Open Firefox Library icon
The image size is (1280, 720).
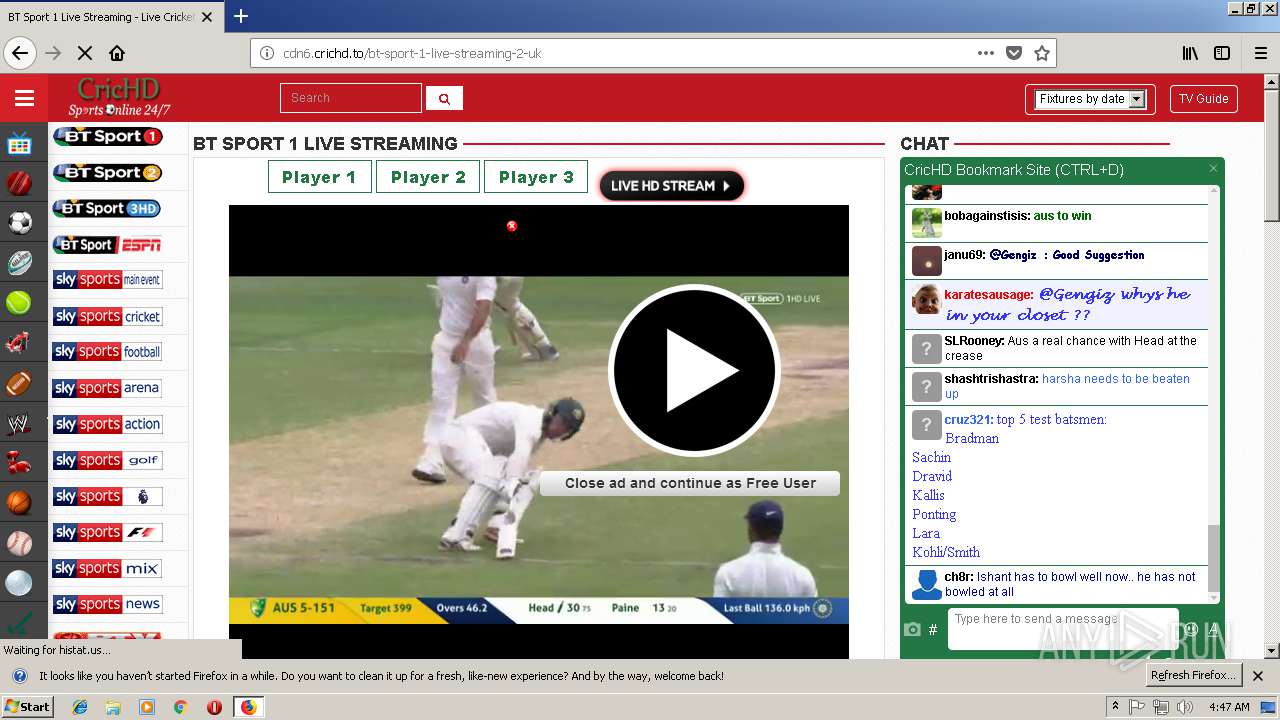coord(1190,53)
